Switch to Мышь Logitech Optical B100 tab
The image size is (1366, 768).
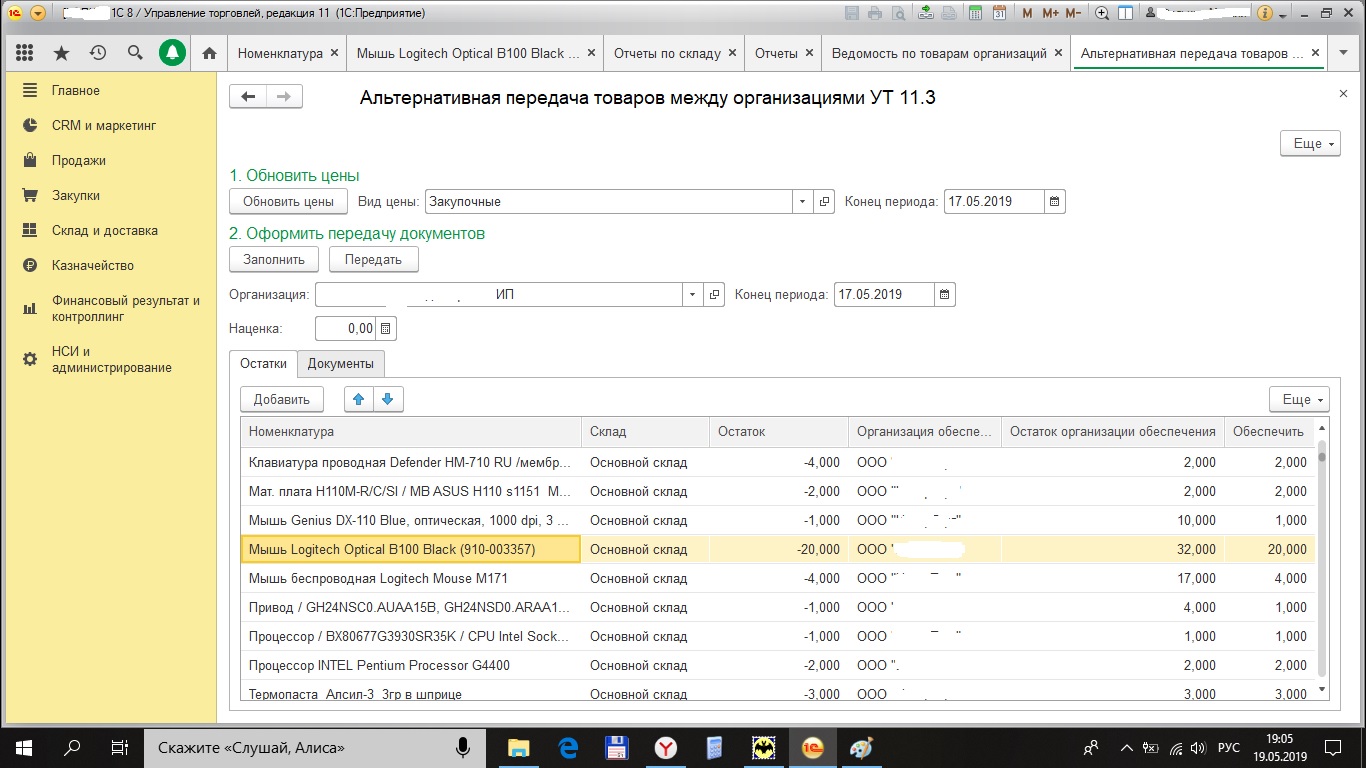click(x=468, y=53)
